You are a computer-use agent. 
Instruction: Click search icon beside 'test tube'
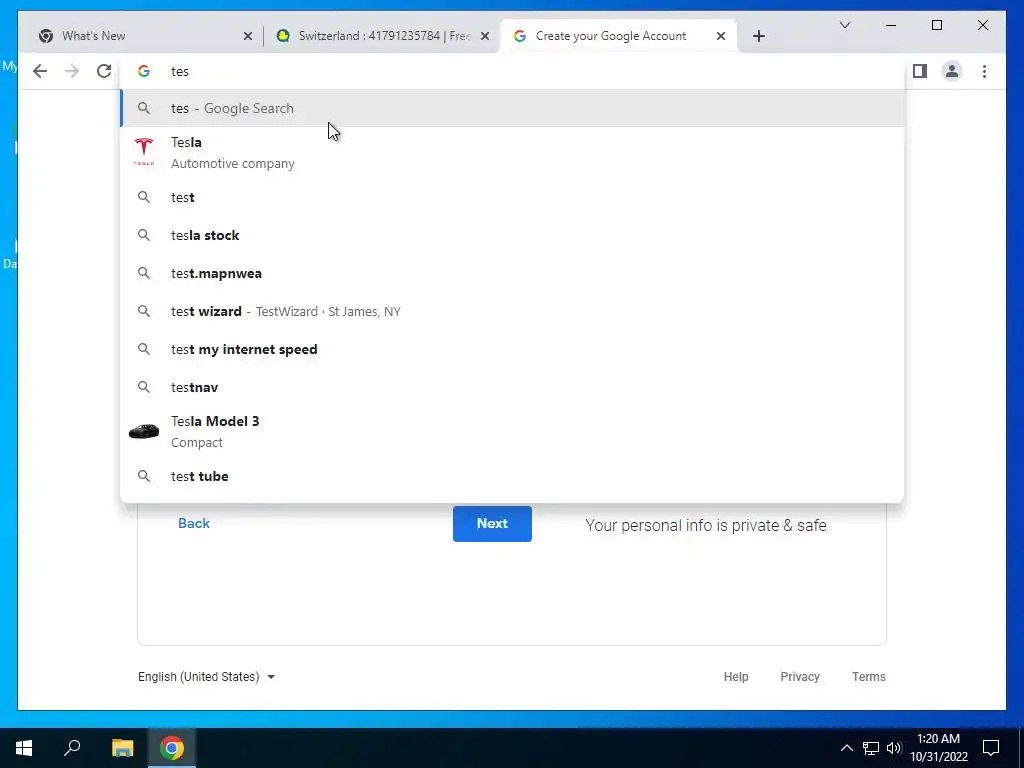[x=144, y=476]
